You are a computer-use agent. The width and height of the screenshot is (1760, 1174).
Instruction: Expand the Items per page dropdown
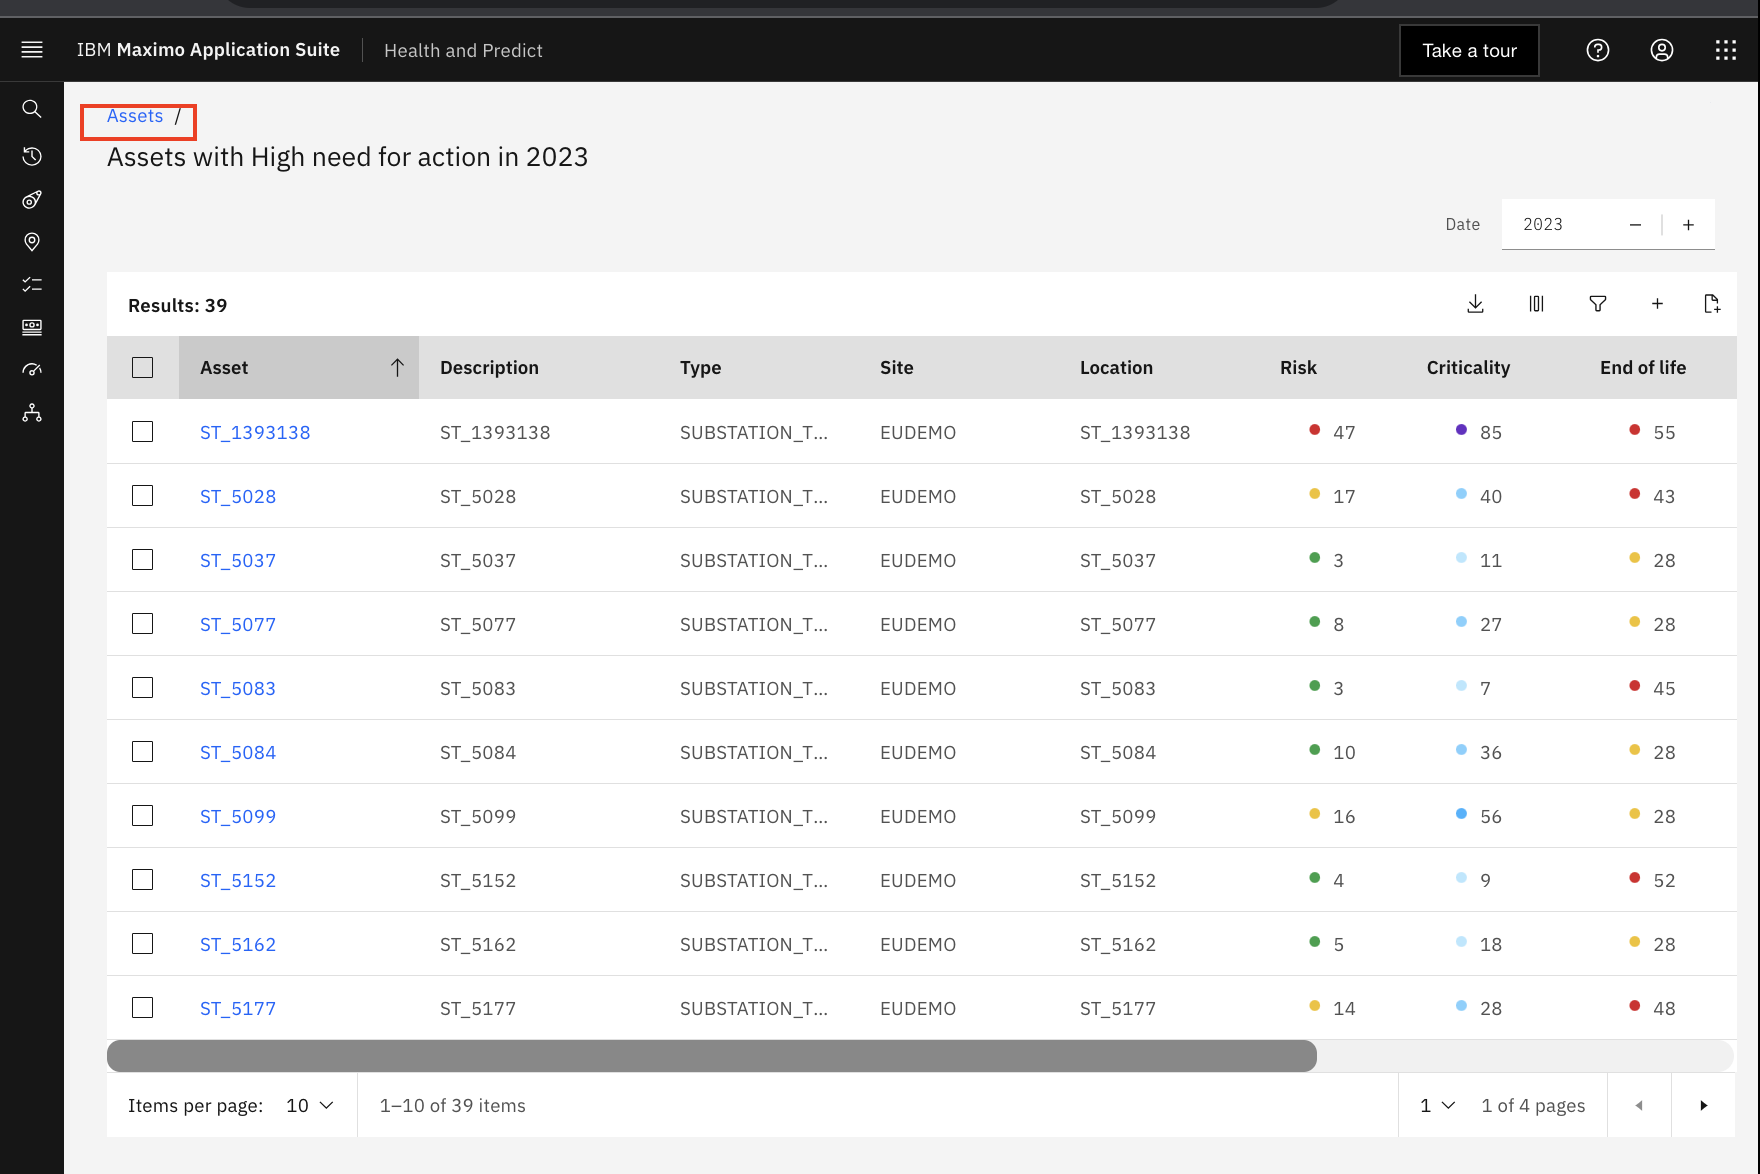coord(310,1105)
